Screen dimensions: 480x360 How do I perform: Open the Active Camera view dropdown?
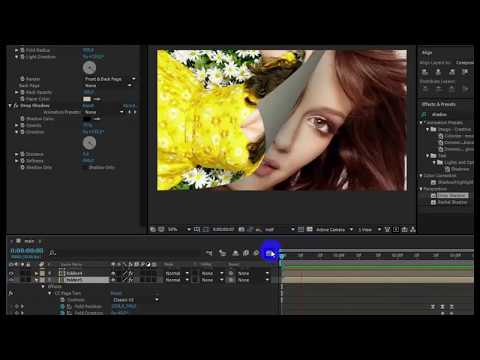(x=334, y=229)
